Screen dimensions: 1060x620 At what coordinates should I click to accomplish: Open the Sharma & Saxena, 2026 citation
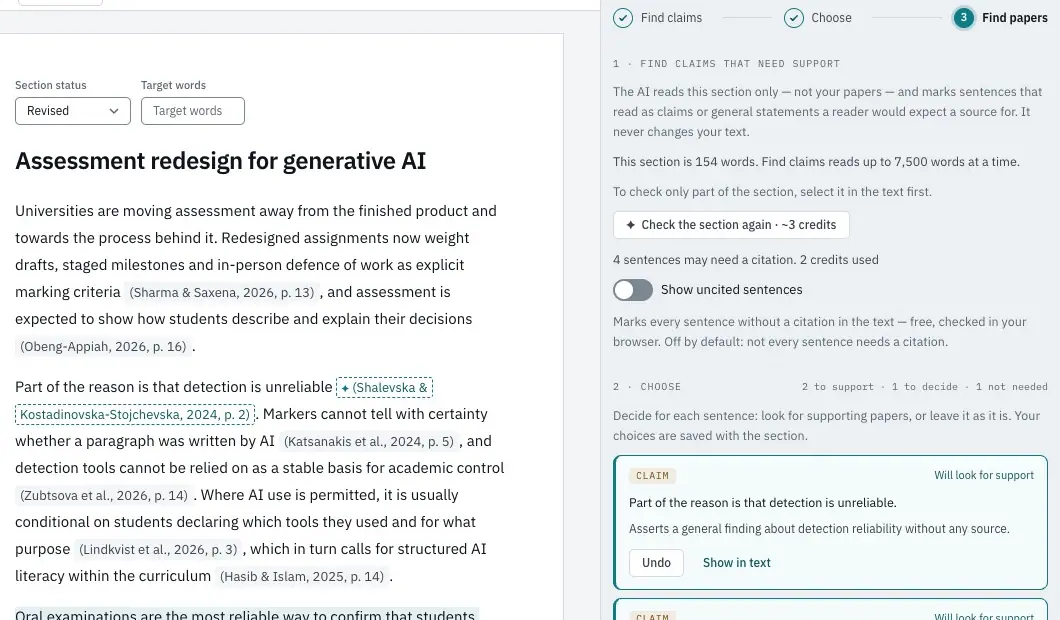pos(222,293)
